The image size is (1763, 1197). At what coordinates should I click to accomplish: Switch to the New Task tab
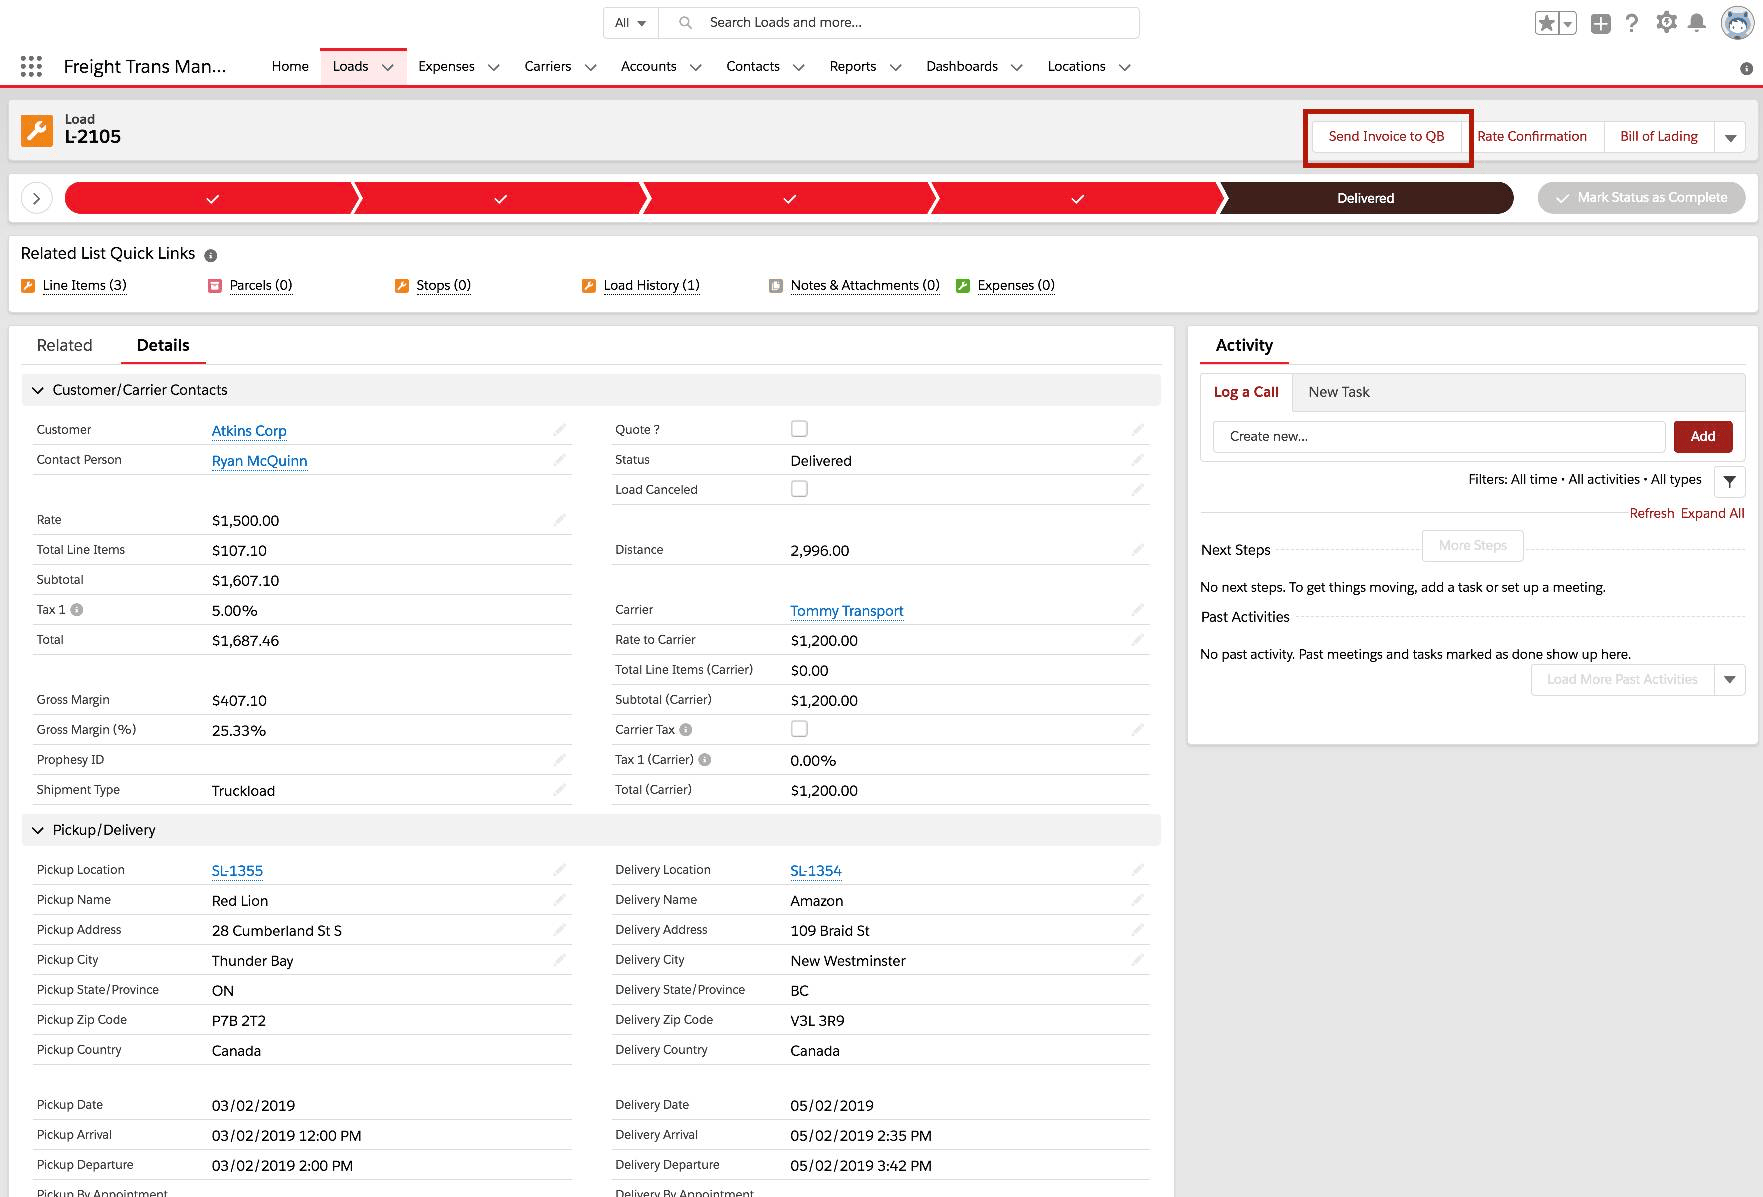pos(1339,392)
